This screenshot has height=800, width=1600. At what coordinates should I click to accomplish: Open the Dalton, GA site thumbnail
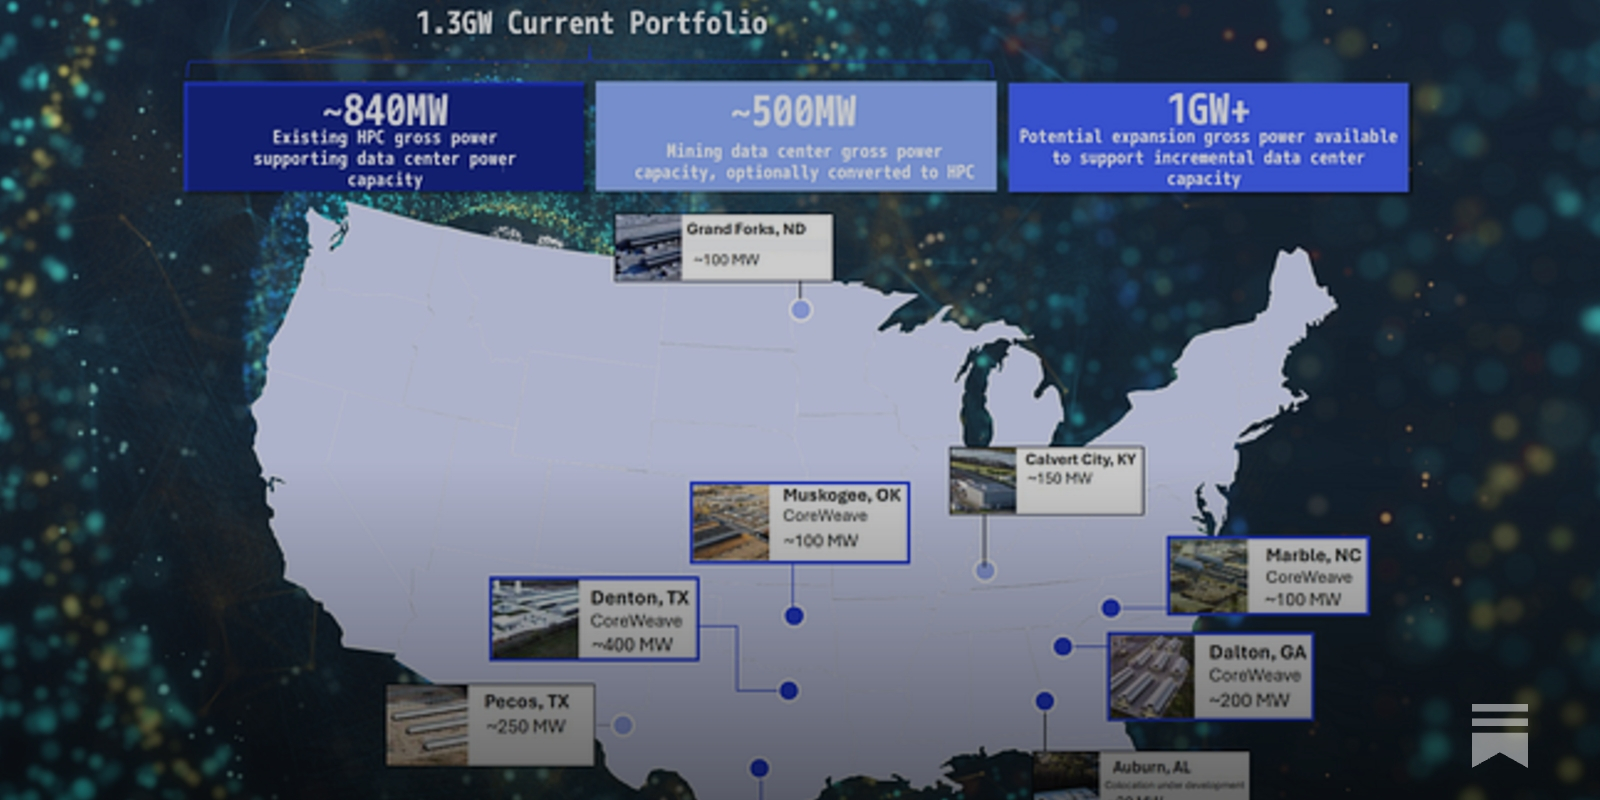click(1152, 676)
